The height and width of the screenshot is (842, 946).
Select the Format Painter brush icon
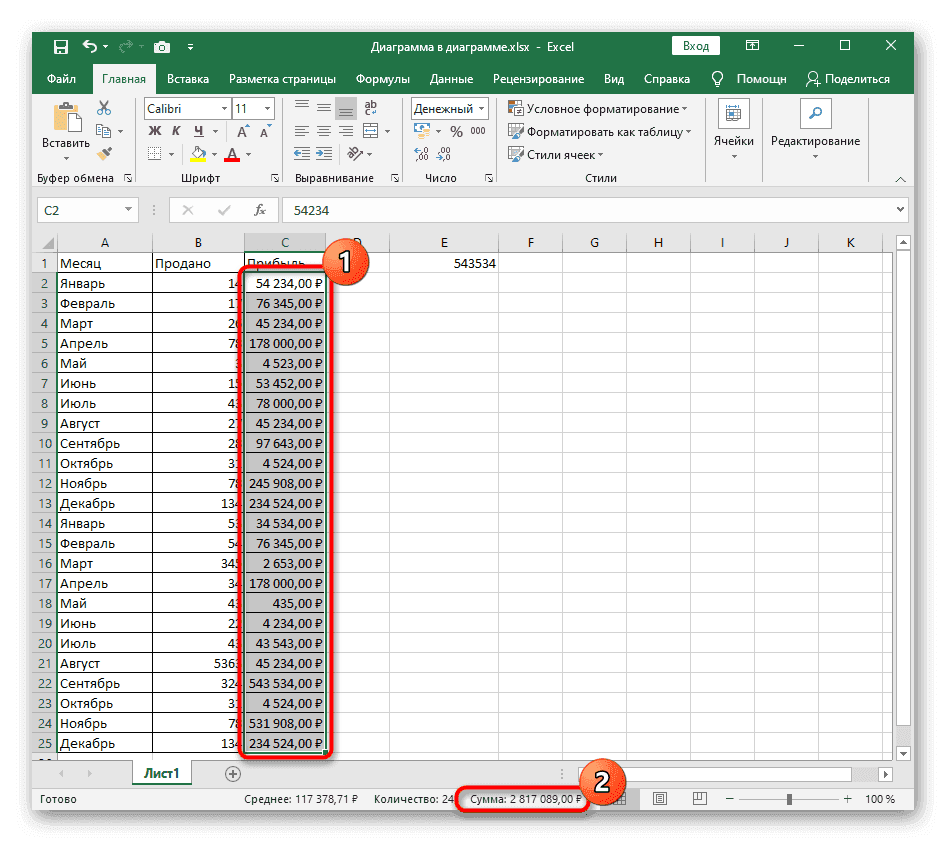click(x=104, y=153)
